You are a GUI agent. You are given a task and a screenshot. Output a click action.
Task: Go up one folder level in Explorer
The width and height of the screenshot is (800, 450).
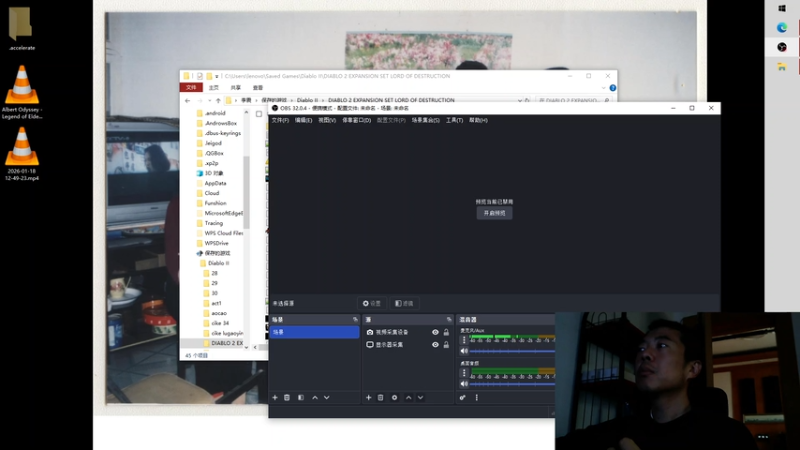coord(218,101)
